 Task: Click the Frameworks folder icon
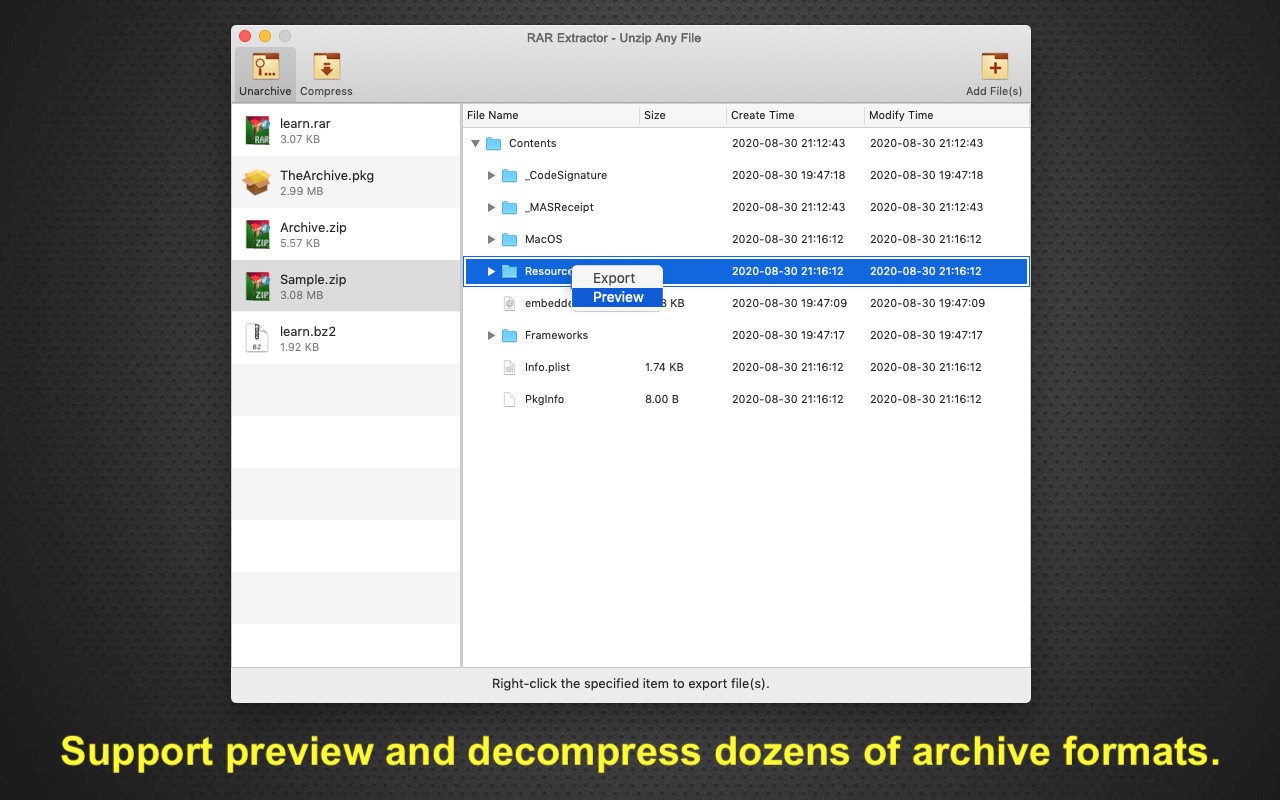[x=509, y=335]
